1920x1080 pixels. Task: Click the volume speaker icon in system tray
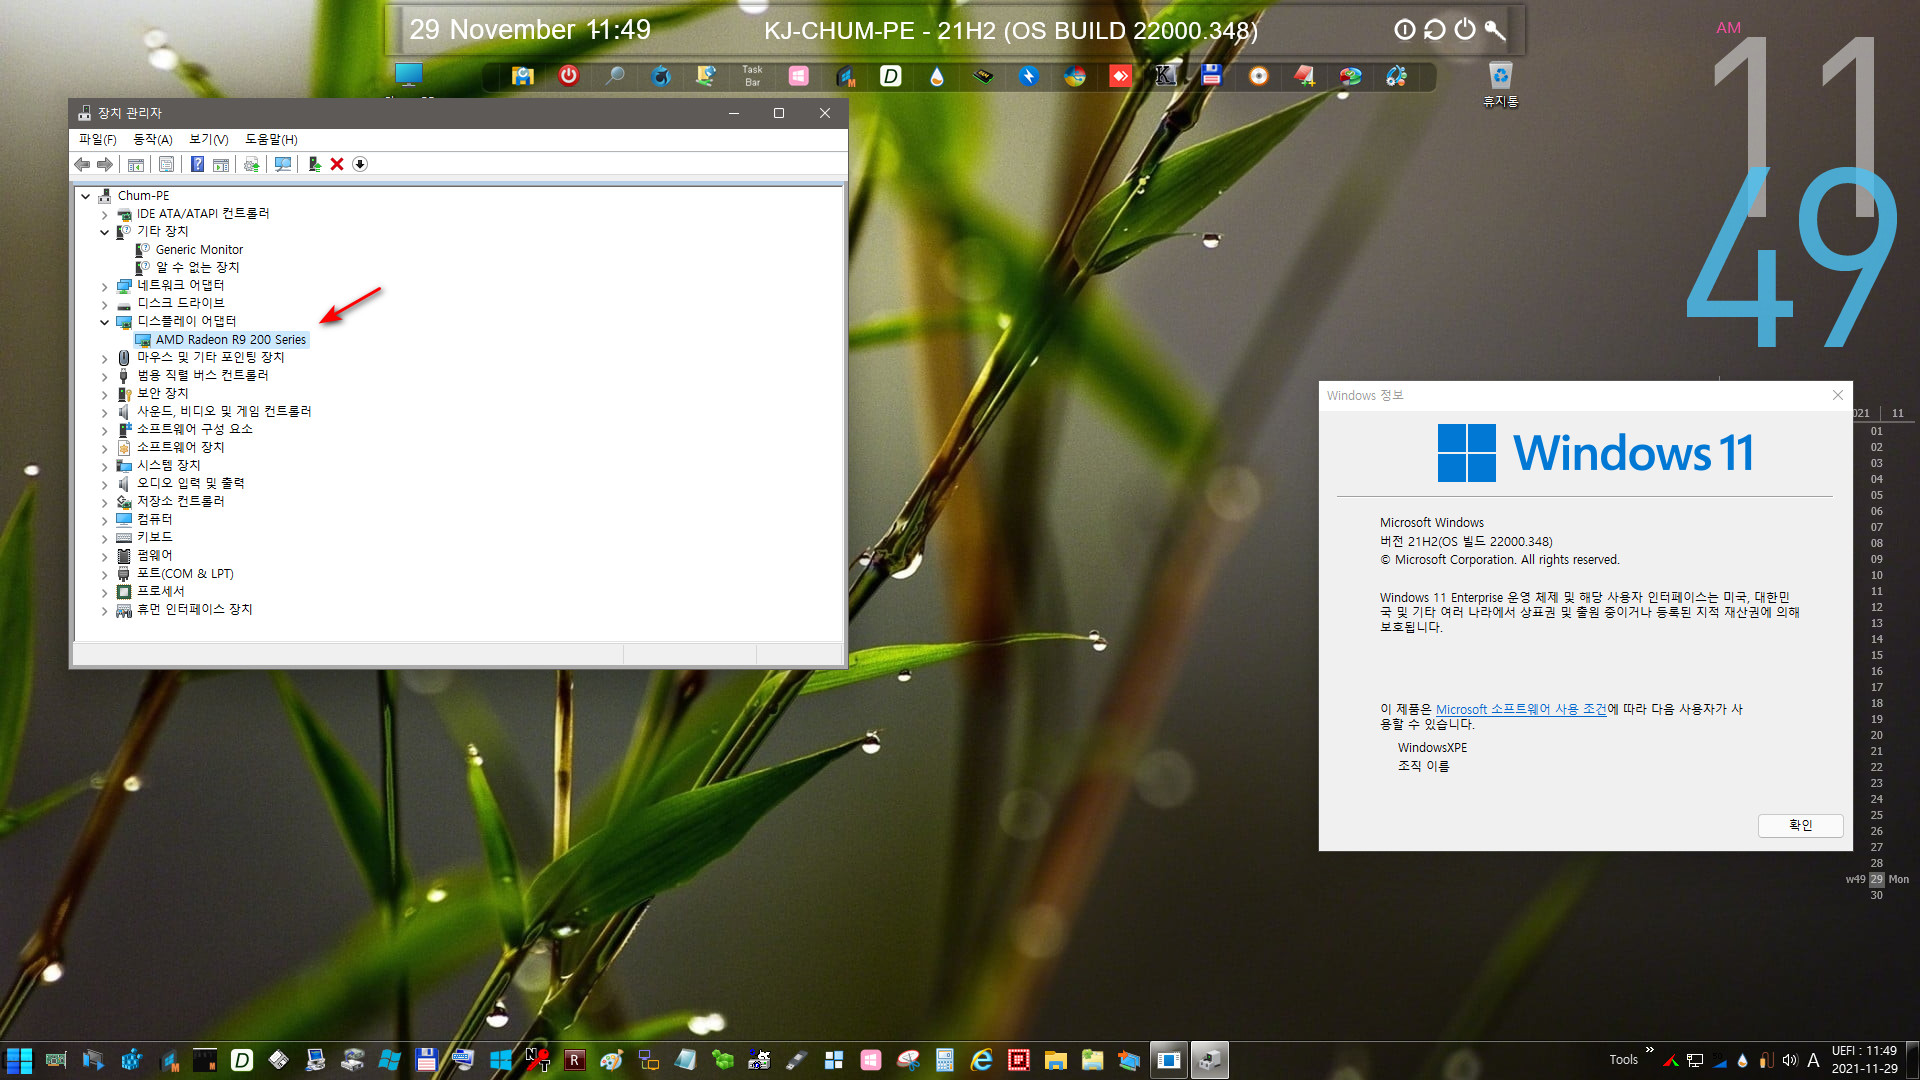(1789, 1060)
